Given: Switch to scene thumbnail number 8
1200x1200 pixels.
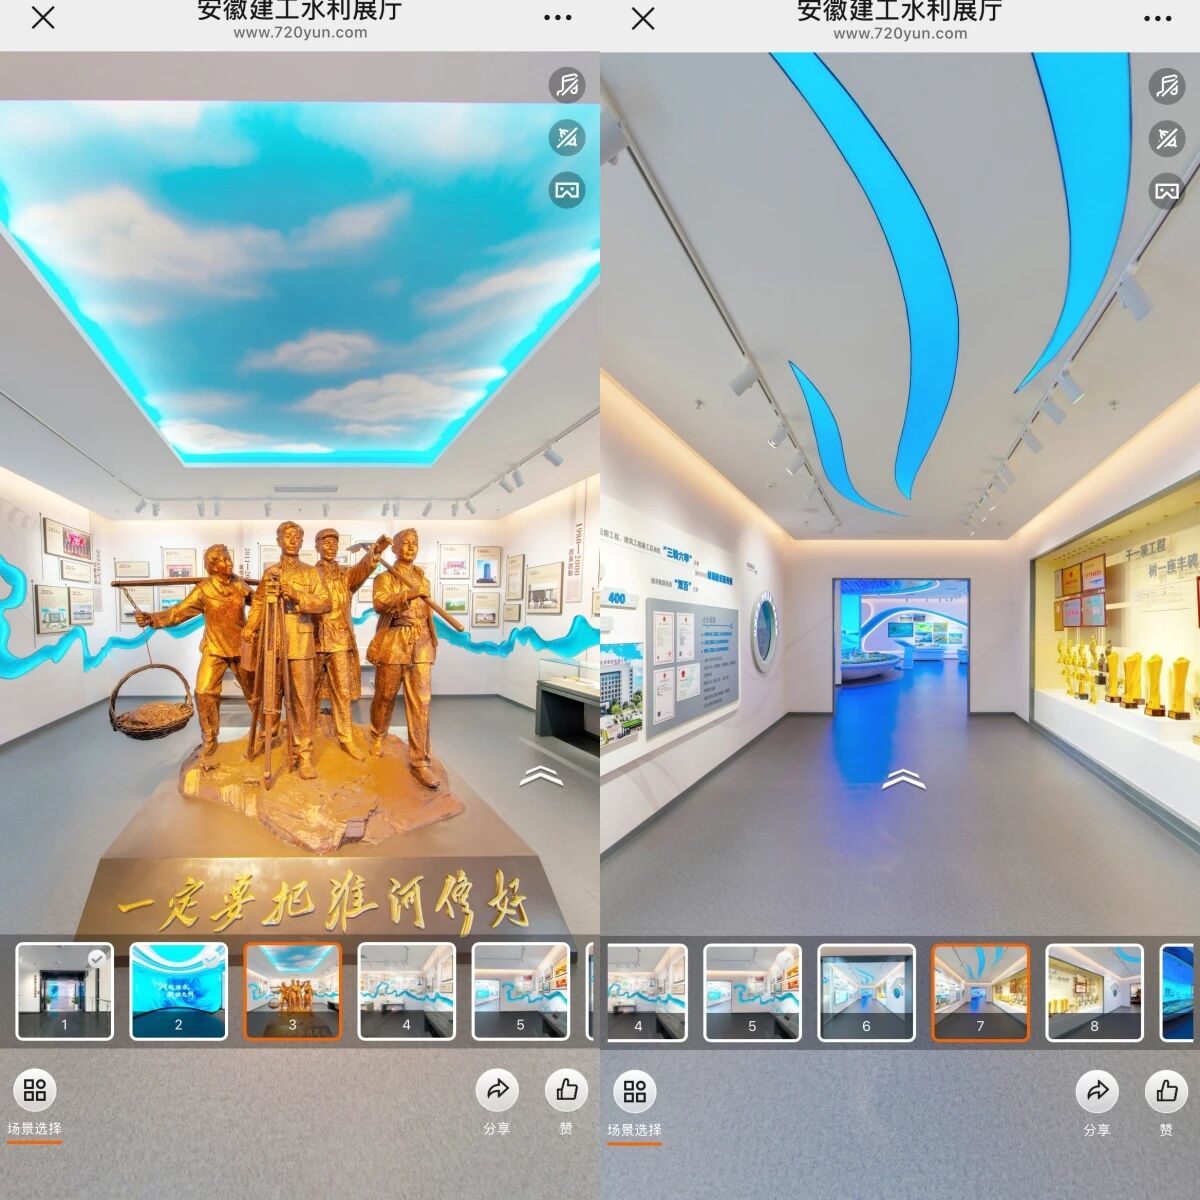Looking at the screenshot, I should [1094, 992].
